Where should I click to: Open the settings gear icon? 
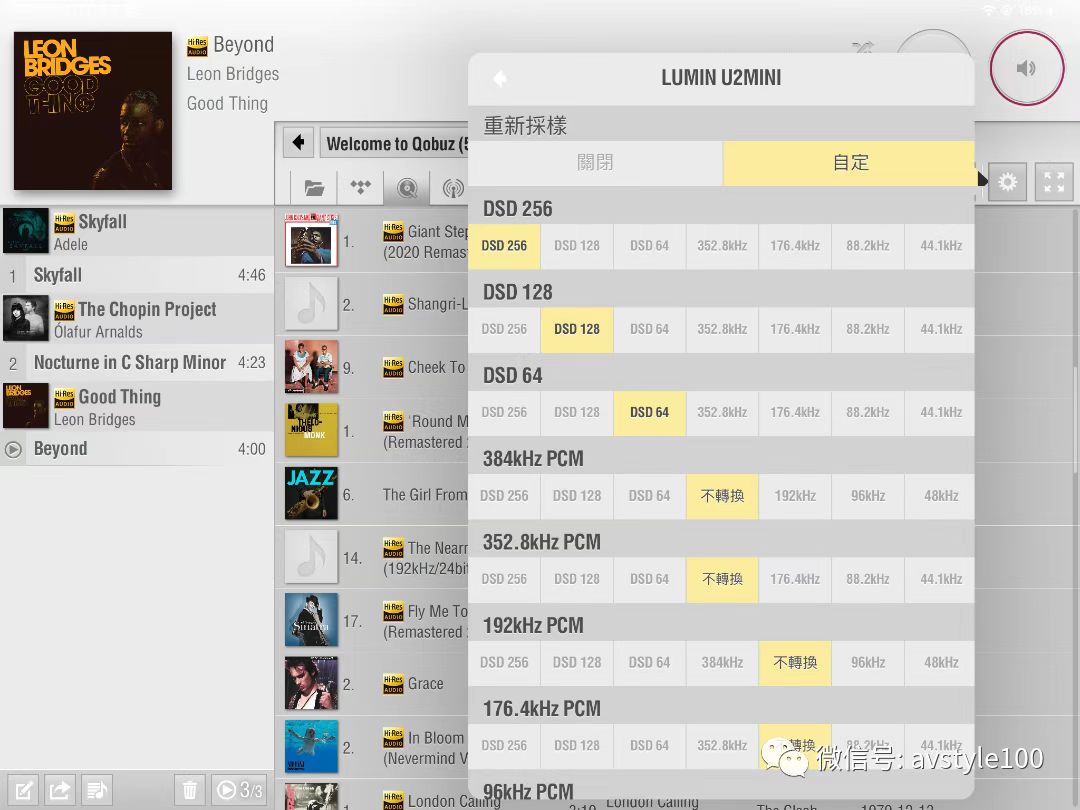tap(1007, 182)
